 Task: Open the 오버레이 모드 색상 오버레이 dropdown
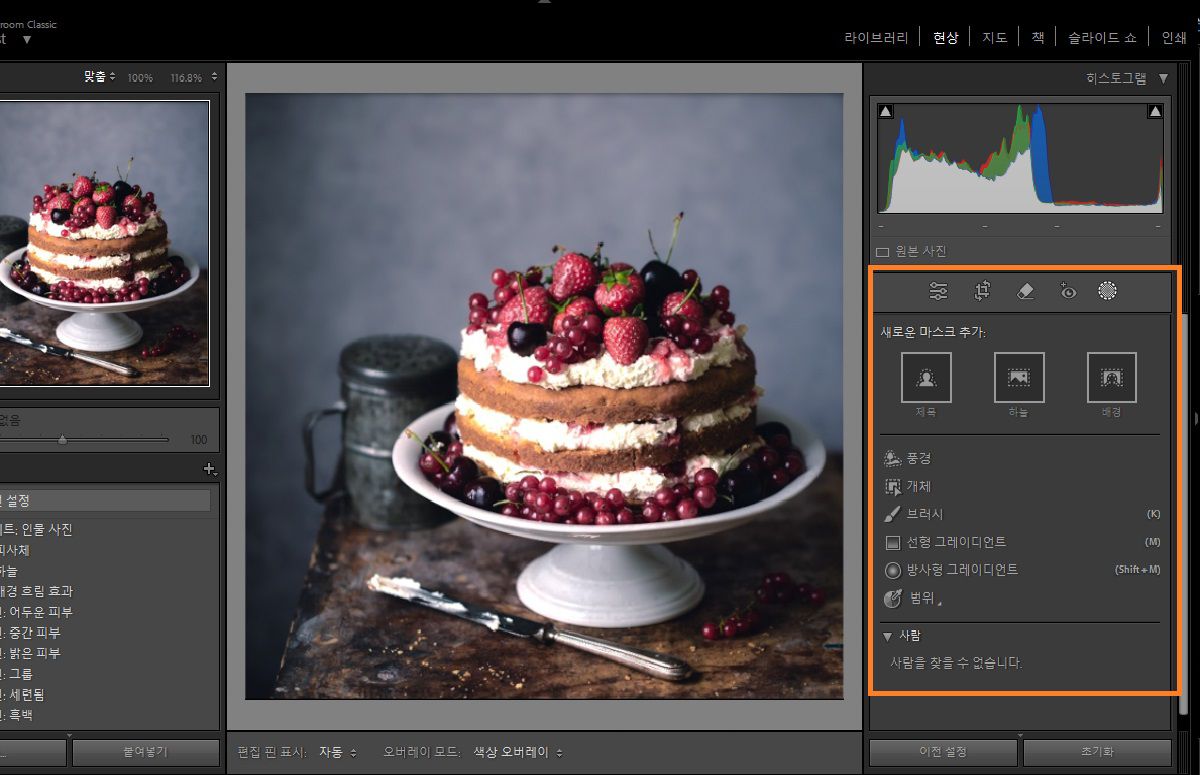tap(518, 752)
